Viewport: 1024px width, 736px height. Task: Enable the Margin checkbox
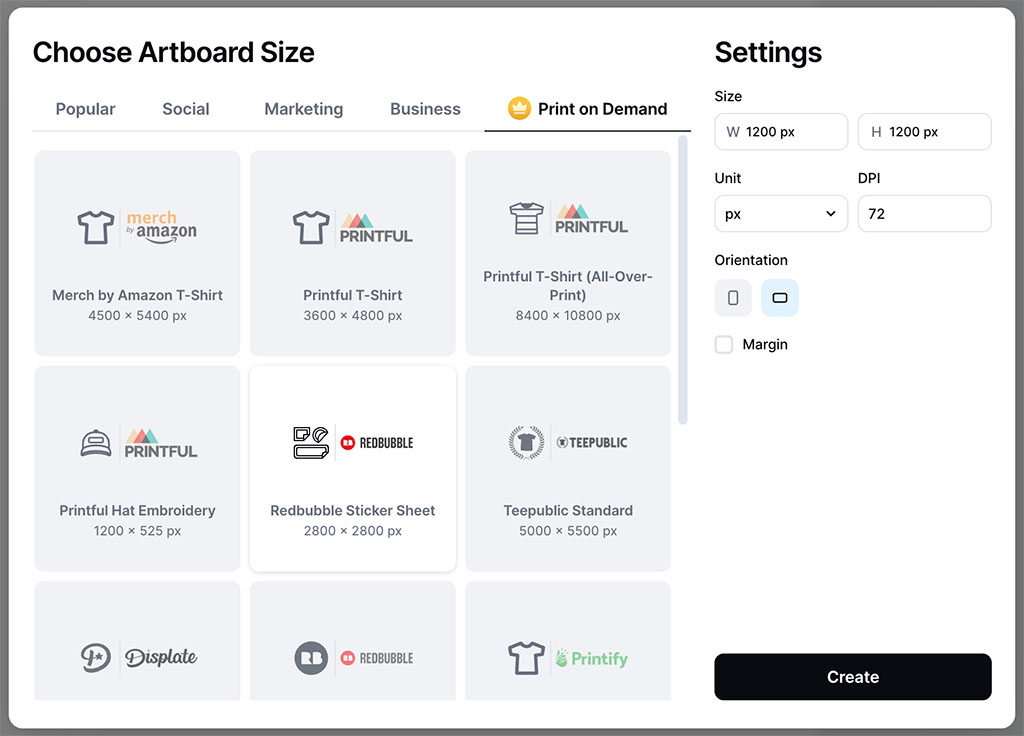click(724, 344)
